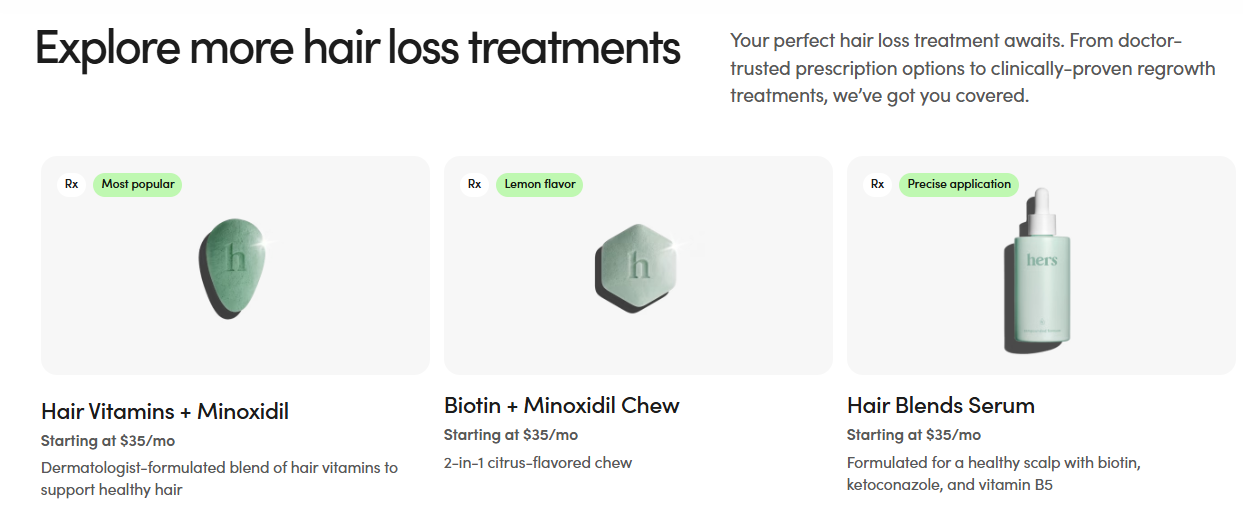Click the Starting at $35/mo under Biotin Chew
This screenshot has width=1243, height=526.
coord(511,434)
